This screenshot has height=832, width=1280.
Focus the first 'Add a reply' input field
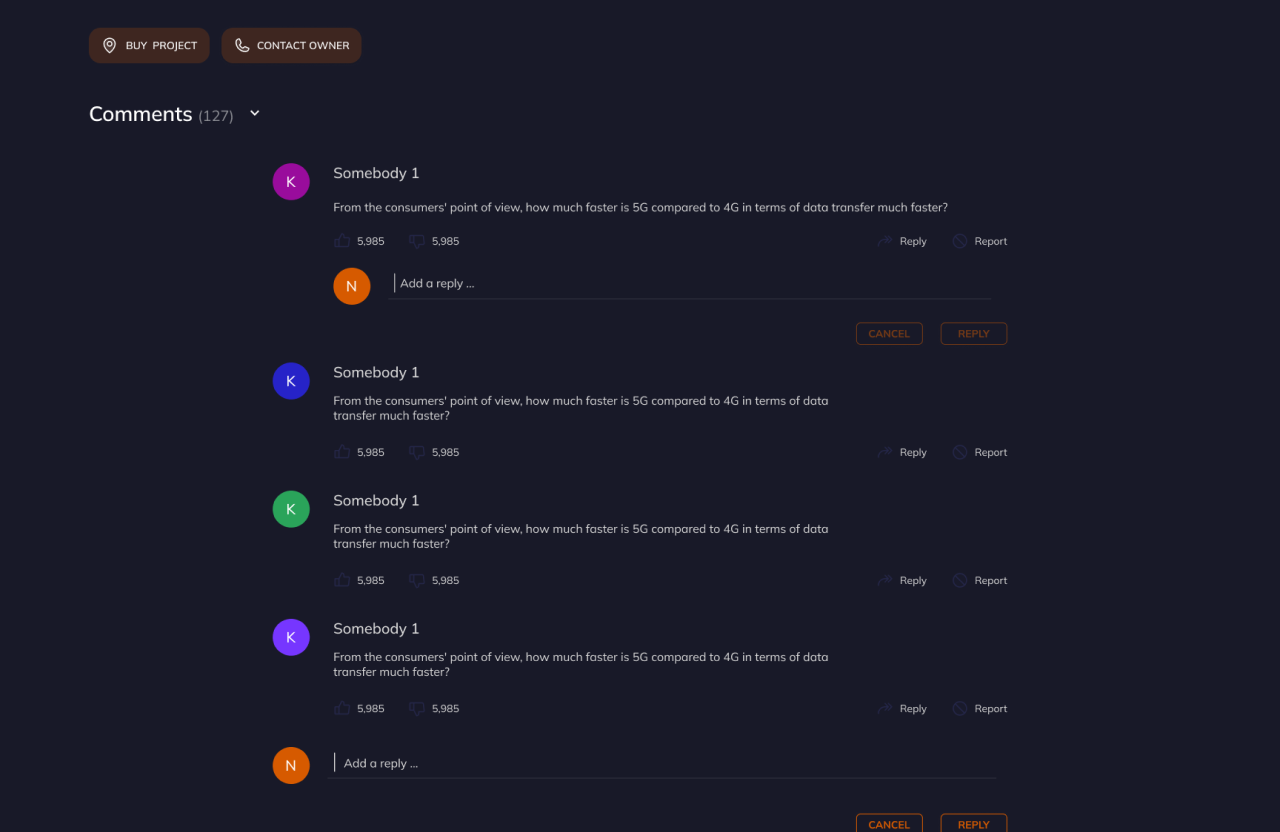coord(690,284)
